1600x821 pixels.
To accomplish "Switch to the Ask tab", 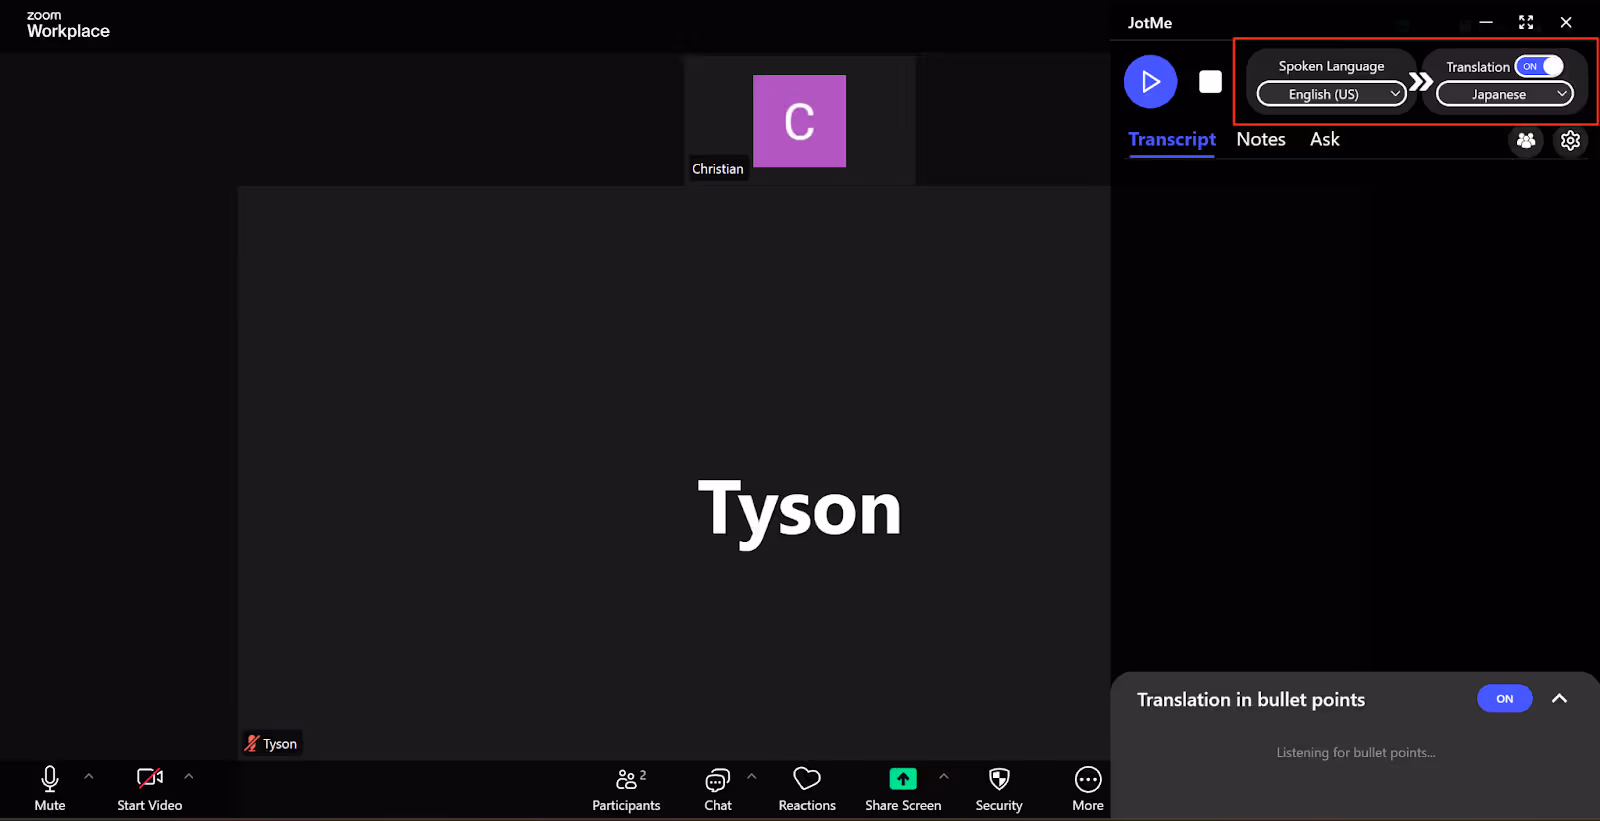I will 1325,140.
